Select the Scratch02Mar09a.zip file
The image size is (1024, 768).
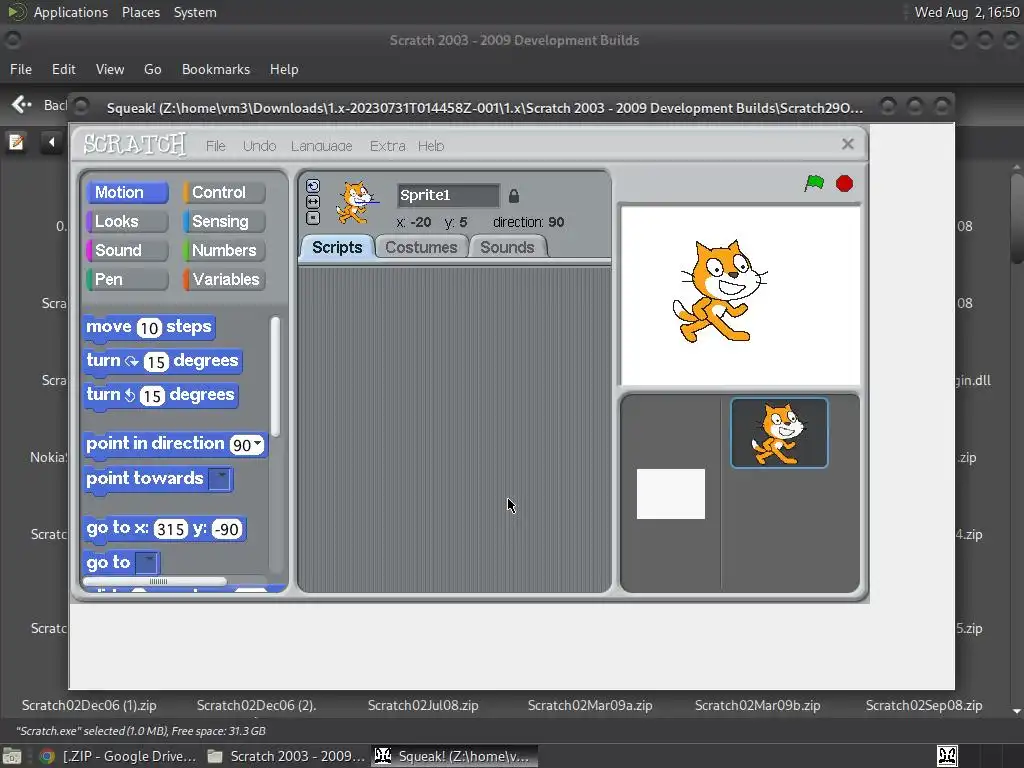pos(590,706)
